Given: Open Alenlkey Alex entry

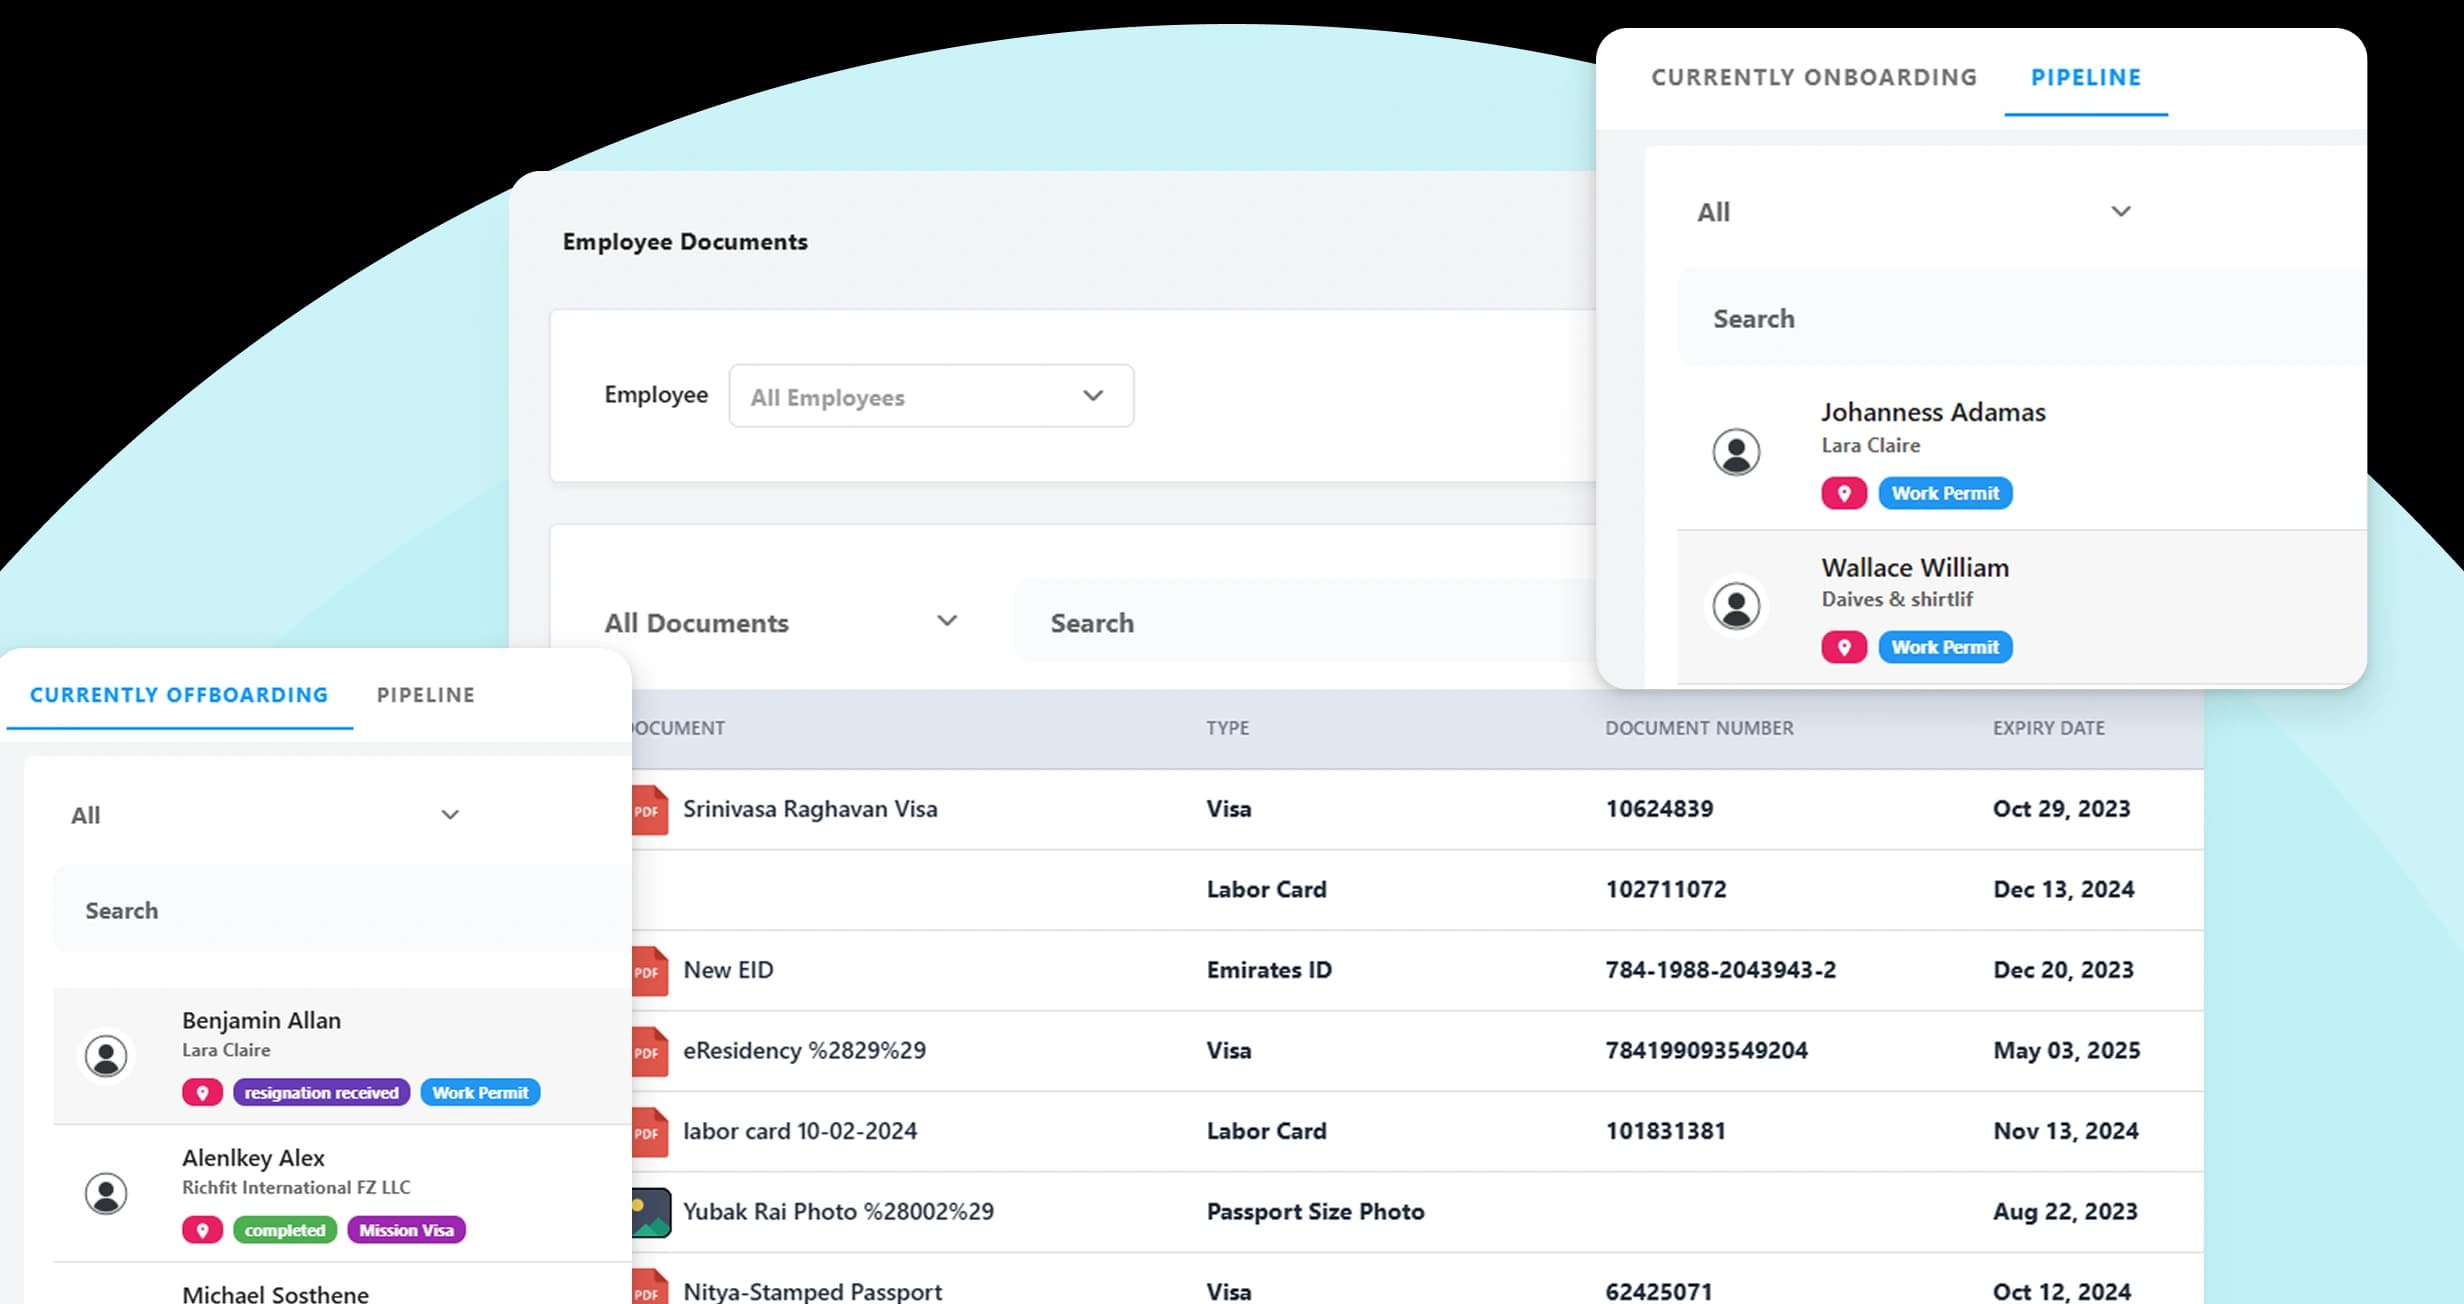Looking at the screenshot, I should [342, 1193].
